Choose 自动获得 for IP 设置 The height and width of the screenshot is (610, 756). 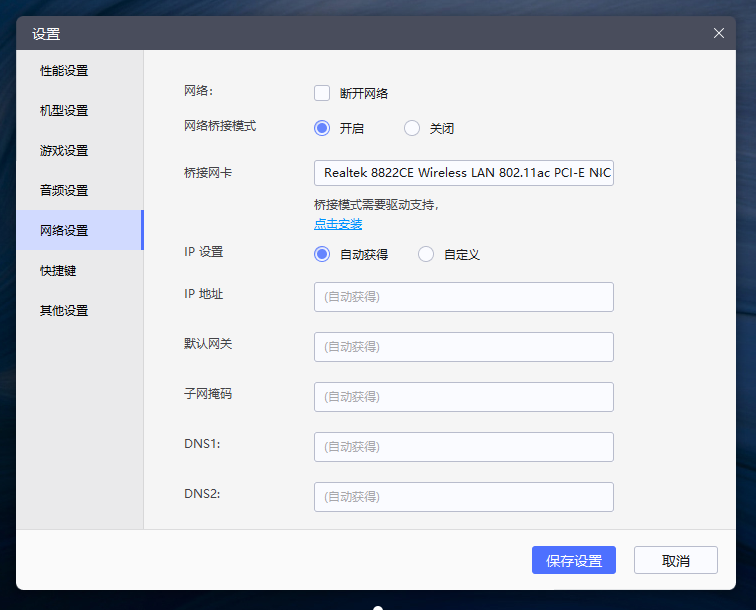click(322, 254)
